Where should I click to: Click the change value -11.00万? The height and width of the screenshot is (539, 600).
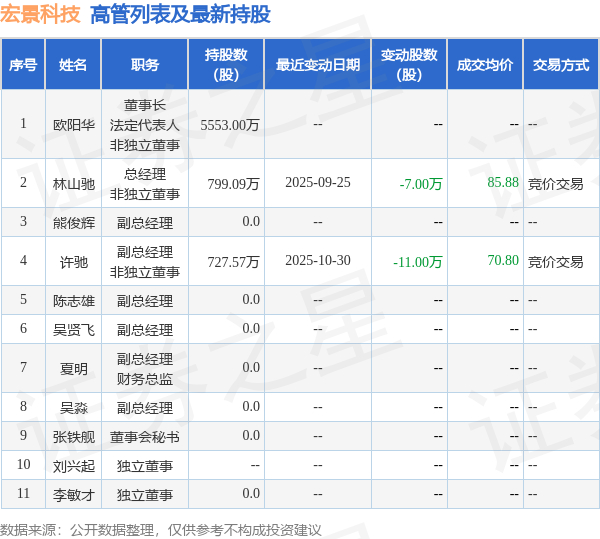[x=417, y=262]
